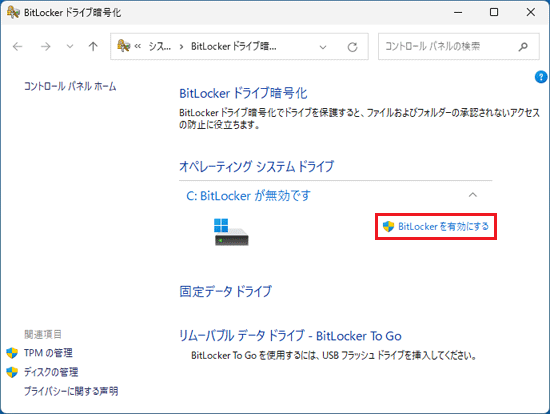Open コントロール パネル ホーム link

point(70,86)
